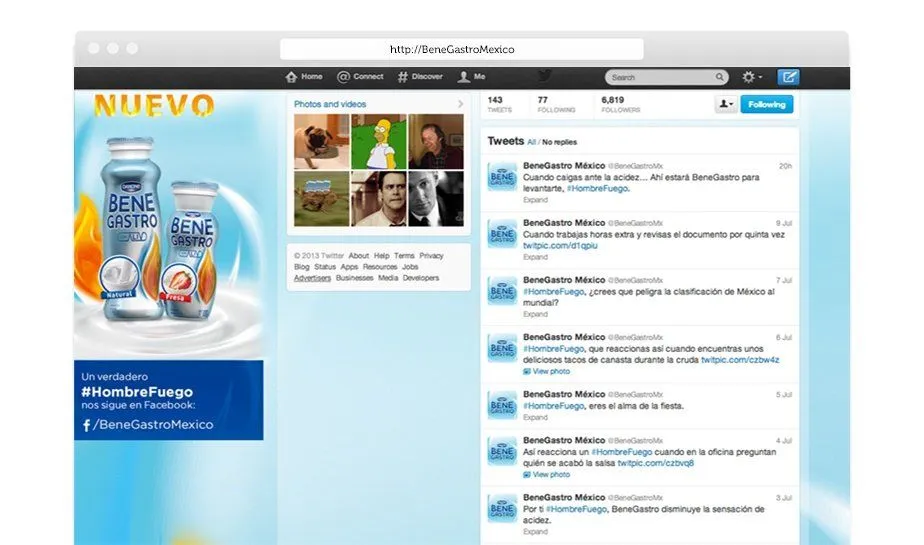Open the Status footer link
Screen dimensions: 924x545
pos(325,267)
